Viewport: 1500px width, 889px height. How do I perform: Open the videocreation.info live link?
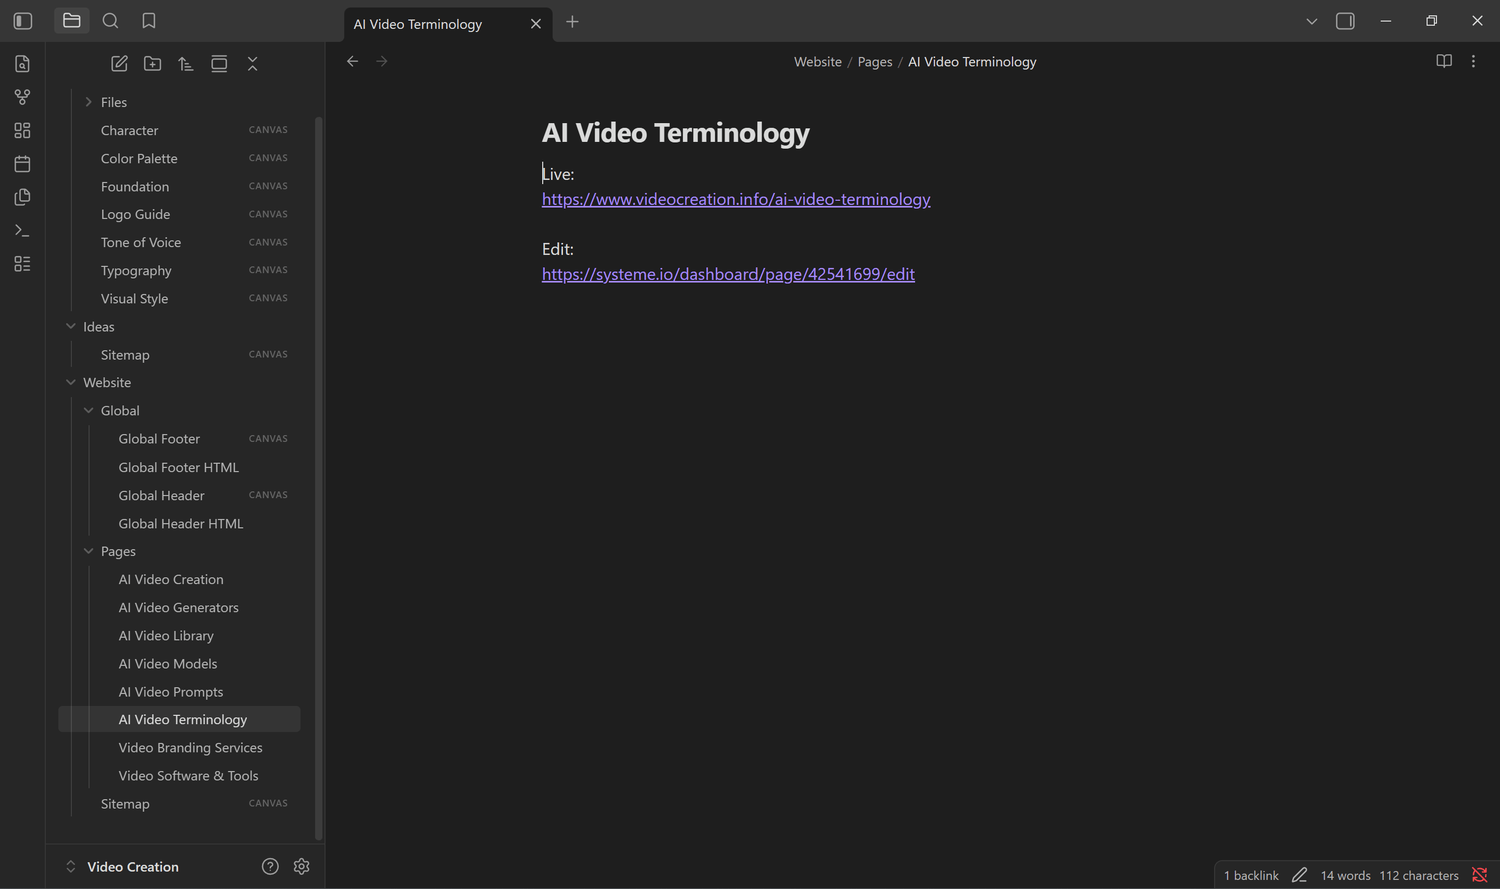[x=736, y=199]
